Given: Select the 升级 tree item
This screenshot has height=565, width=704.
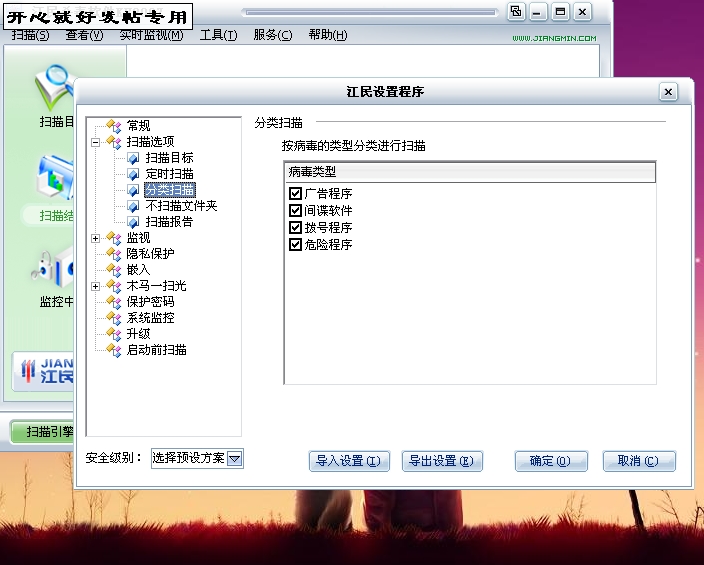Looking at the screenshot, I should coord(138,335).
